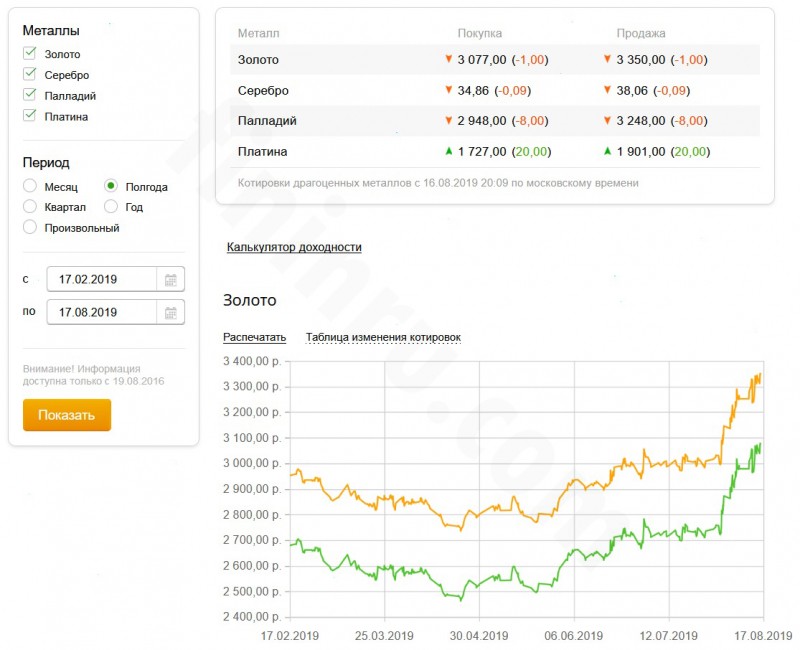
Task: Click the Показать button
Action: (67, 415)
